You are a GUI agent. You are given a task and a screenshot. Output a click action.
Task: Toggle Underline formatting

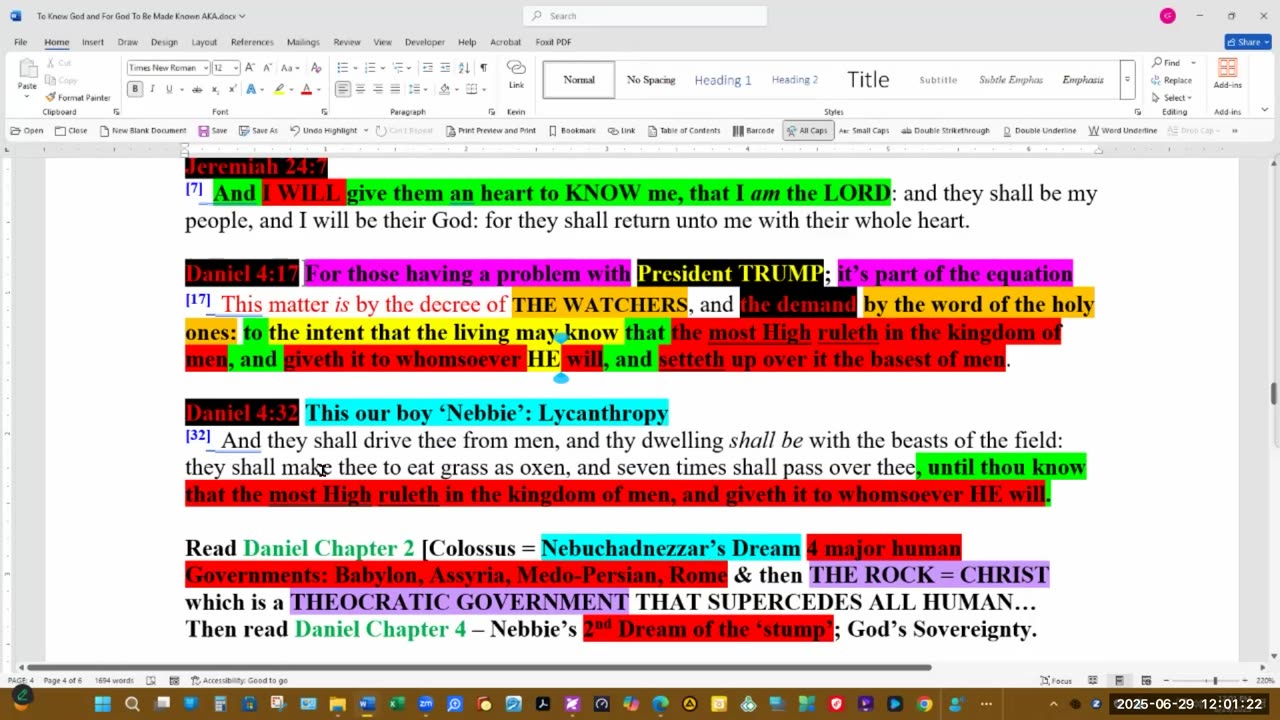[x=168, y=89]
